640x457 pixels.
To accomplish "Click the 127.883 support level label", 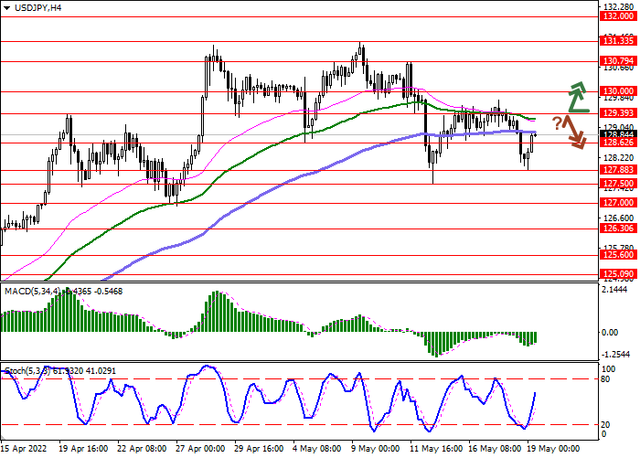I will pyautogui.click(x=617, y=170).
